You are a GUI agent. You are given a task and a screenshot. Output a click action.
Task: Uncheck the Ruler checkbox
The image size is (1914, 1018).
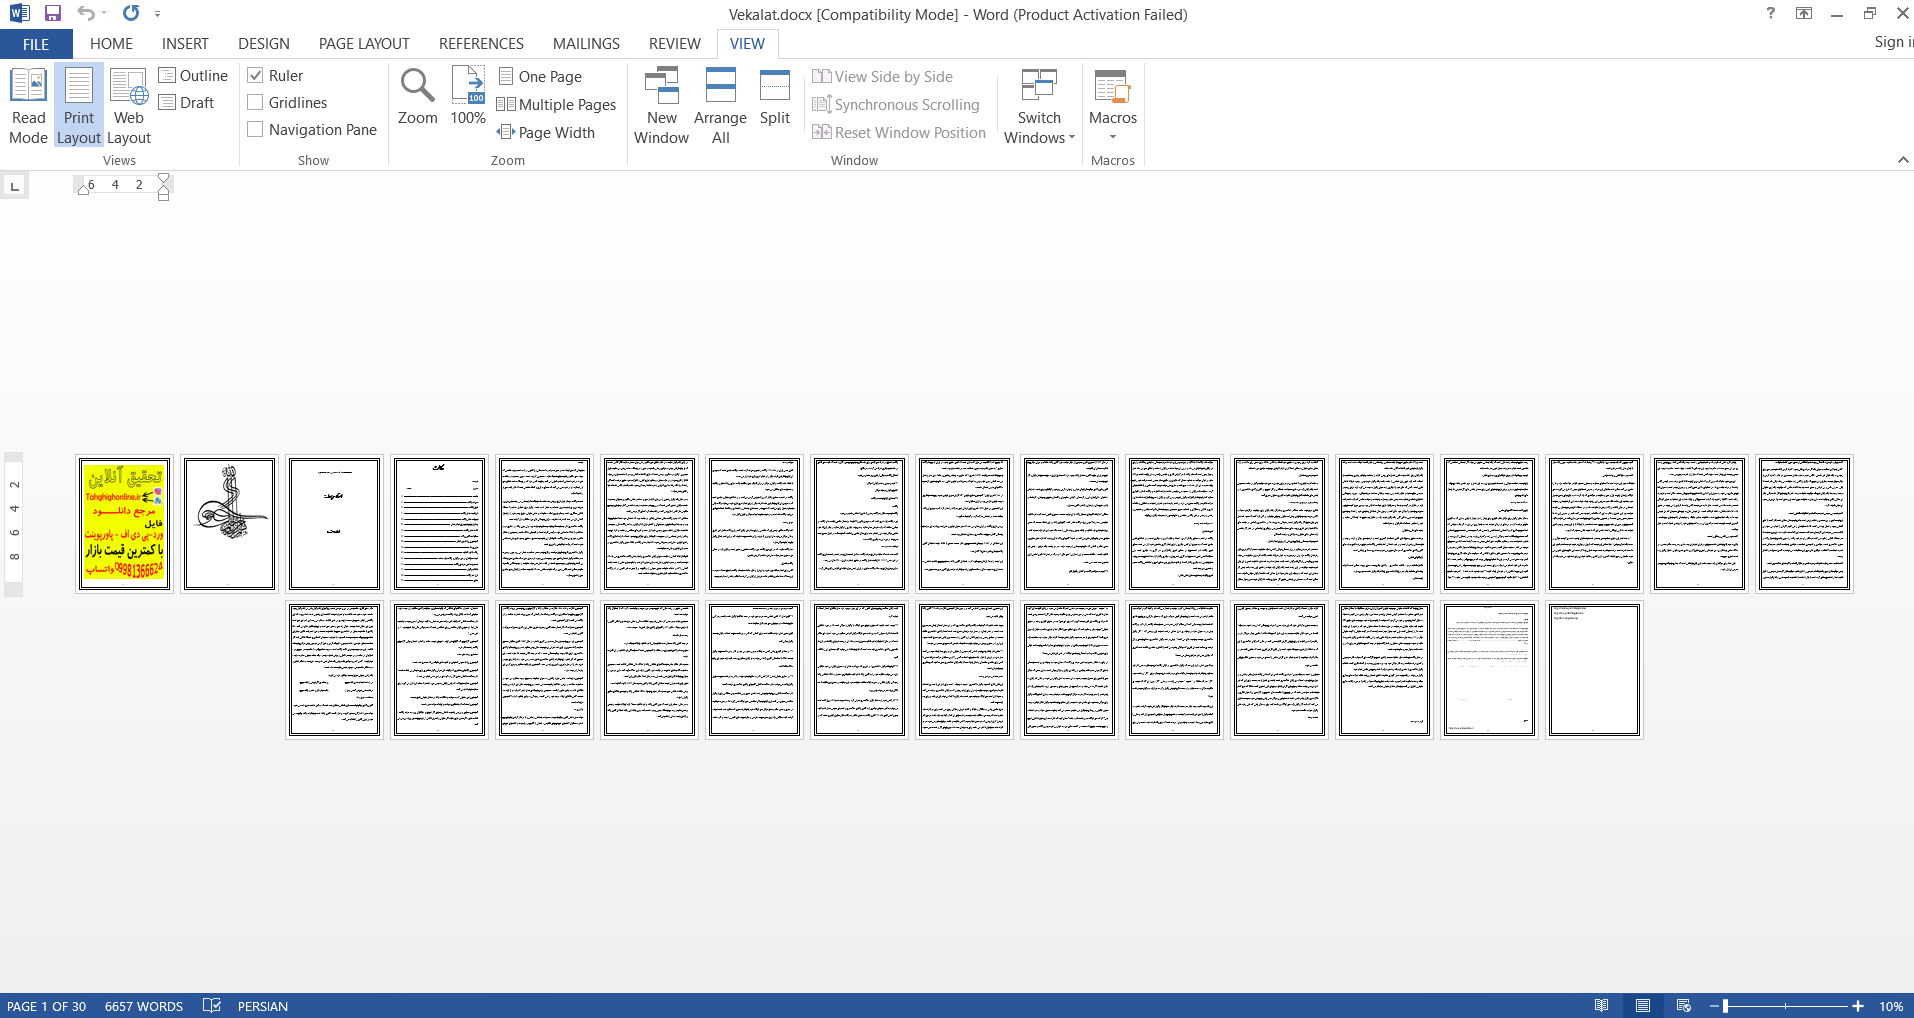(x=255, y=76)
